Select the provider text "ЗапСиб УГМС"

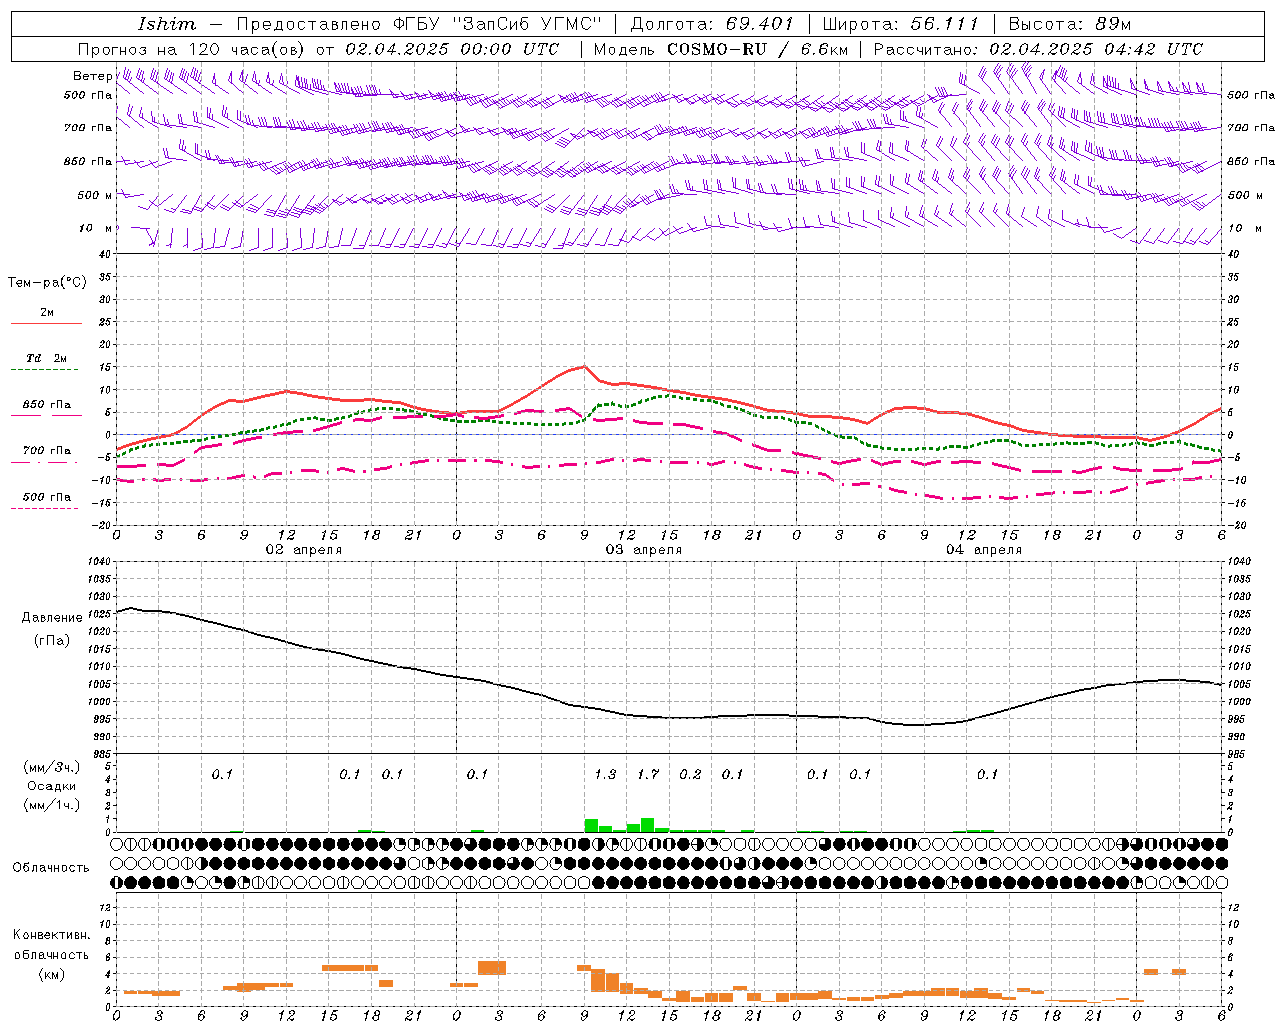click(527, 24)
